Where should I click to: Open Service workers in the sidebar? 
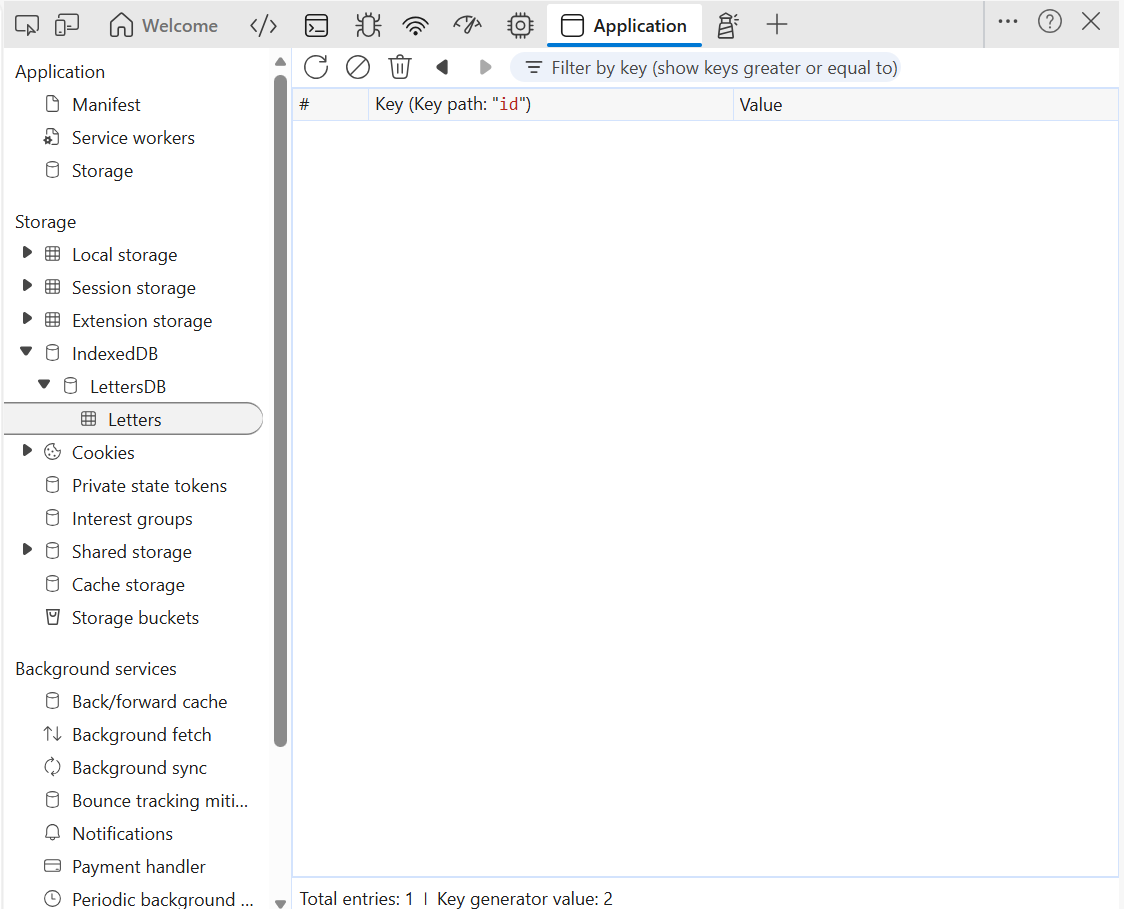[x=133, y=138]
